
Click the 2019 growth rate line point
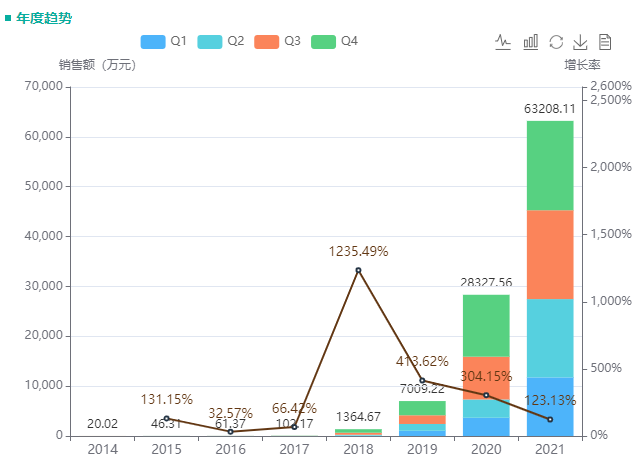click(422, 381)
